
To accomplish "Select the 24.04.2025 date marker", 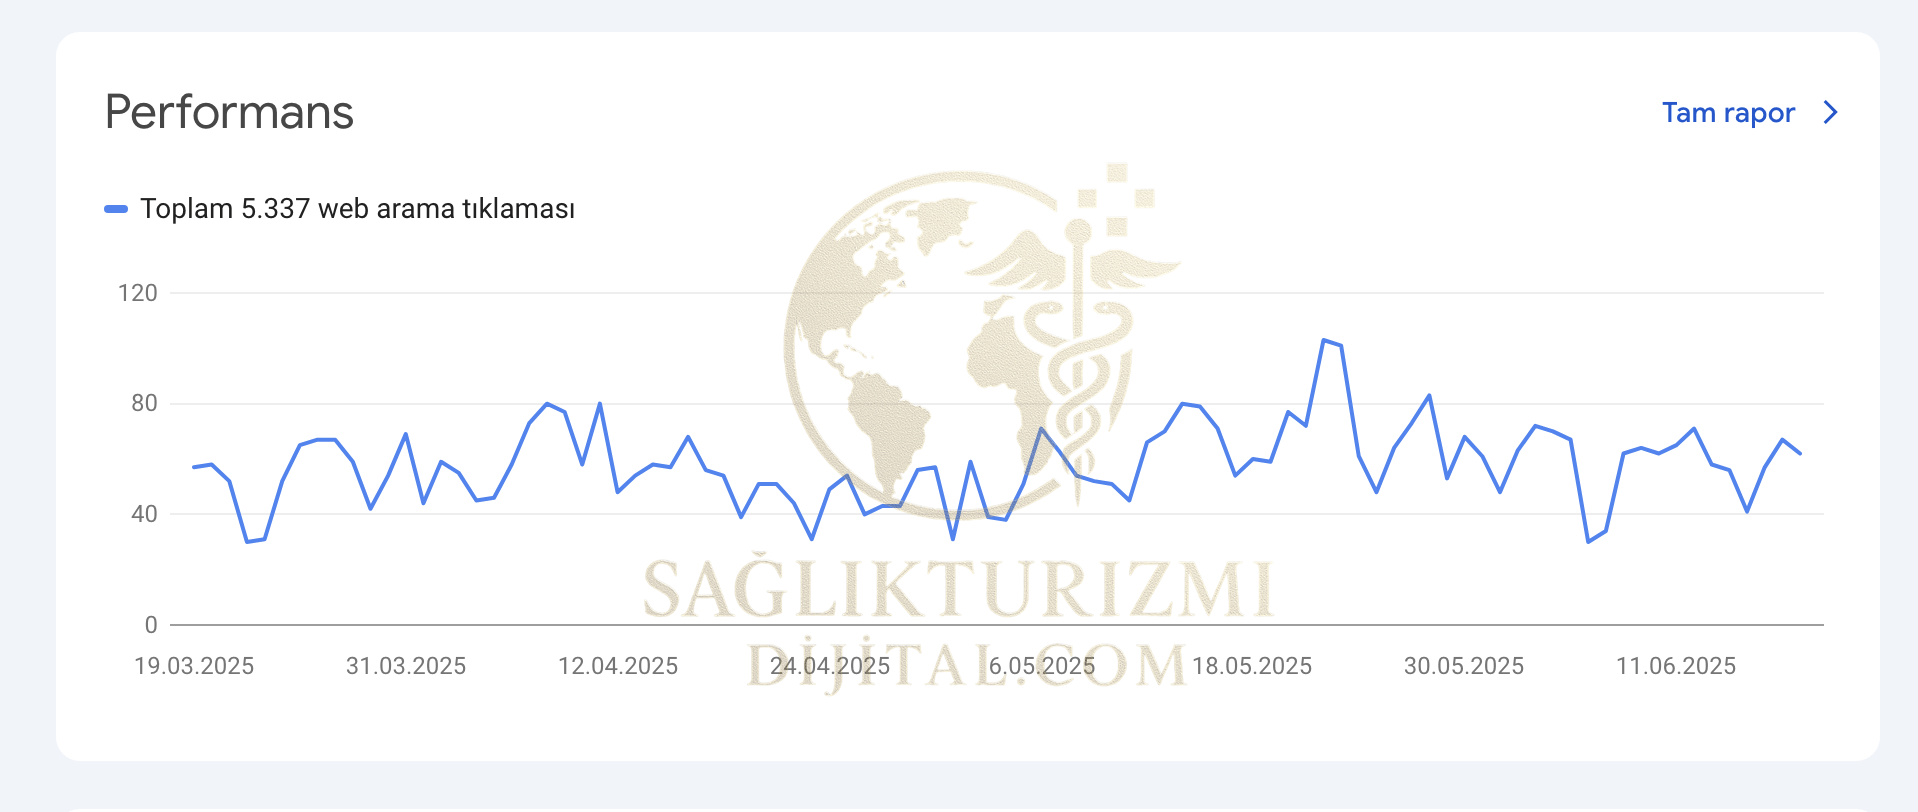I will (x=830, y=666).
